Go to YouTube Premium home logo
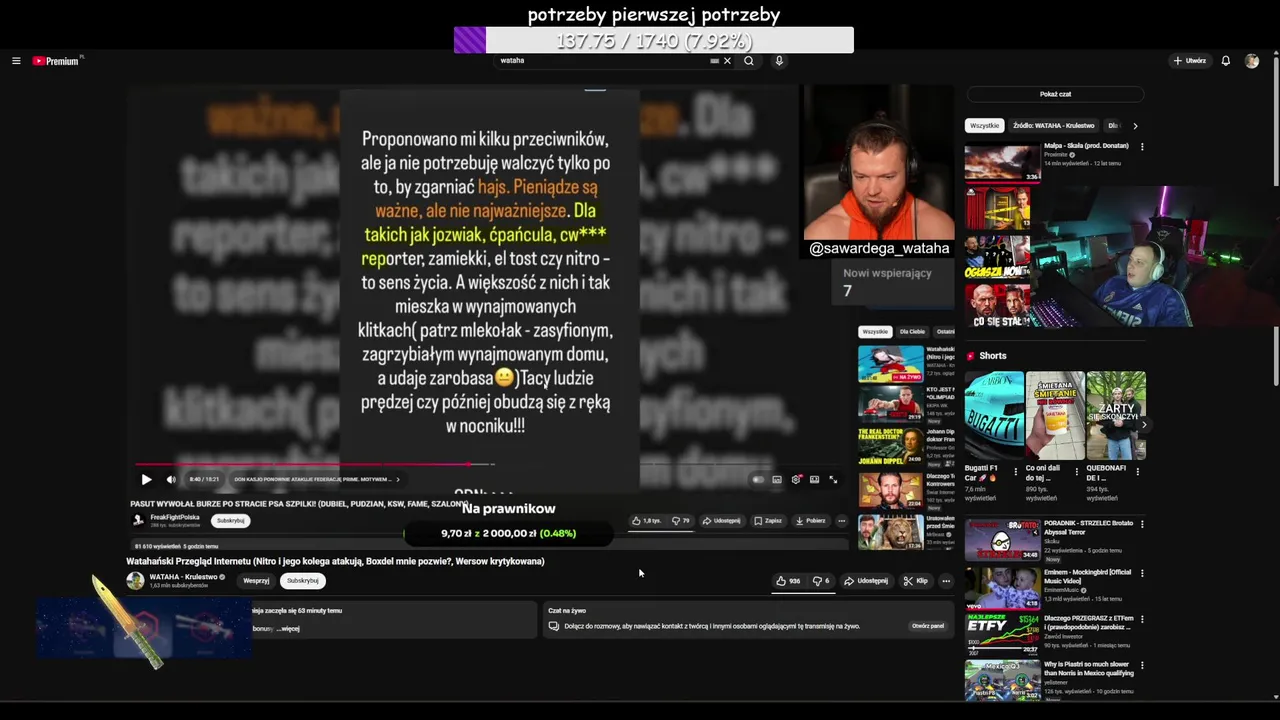 point(56,61)
